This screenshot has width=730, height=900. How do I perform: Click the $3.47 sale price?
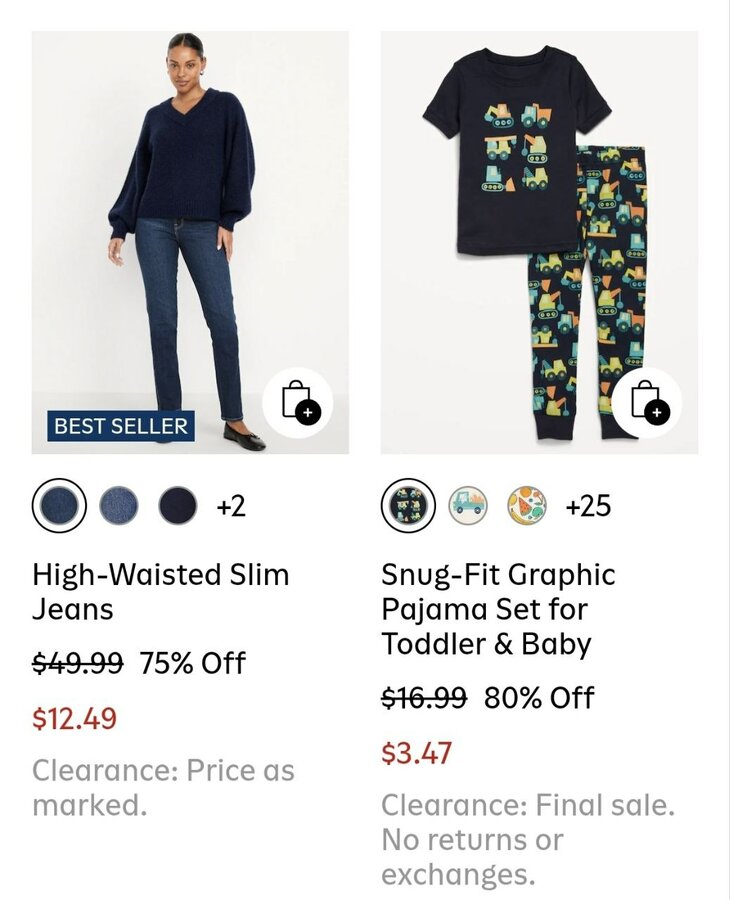click(x=416, y=752)
